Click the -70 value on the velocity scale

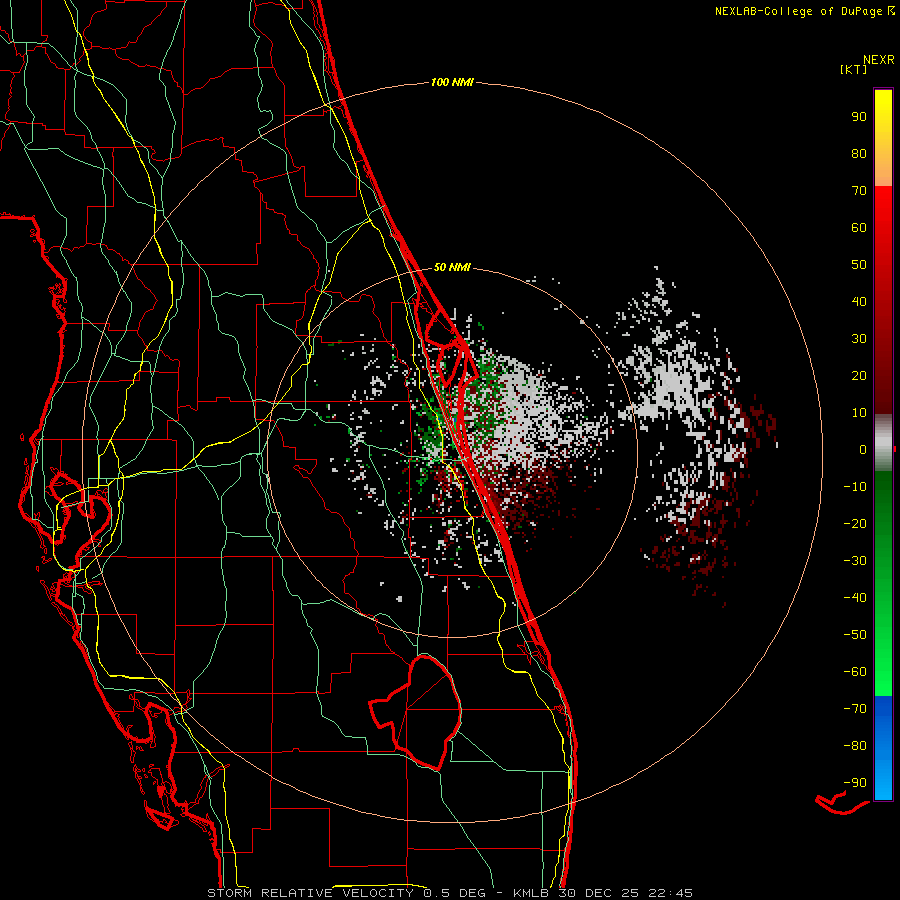pyautogui.click(x=855, y=709)
